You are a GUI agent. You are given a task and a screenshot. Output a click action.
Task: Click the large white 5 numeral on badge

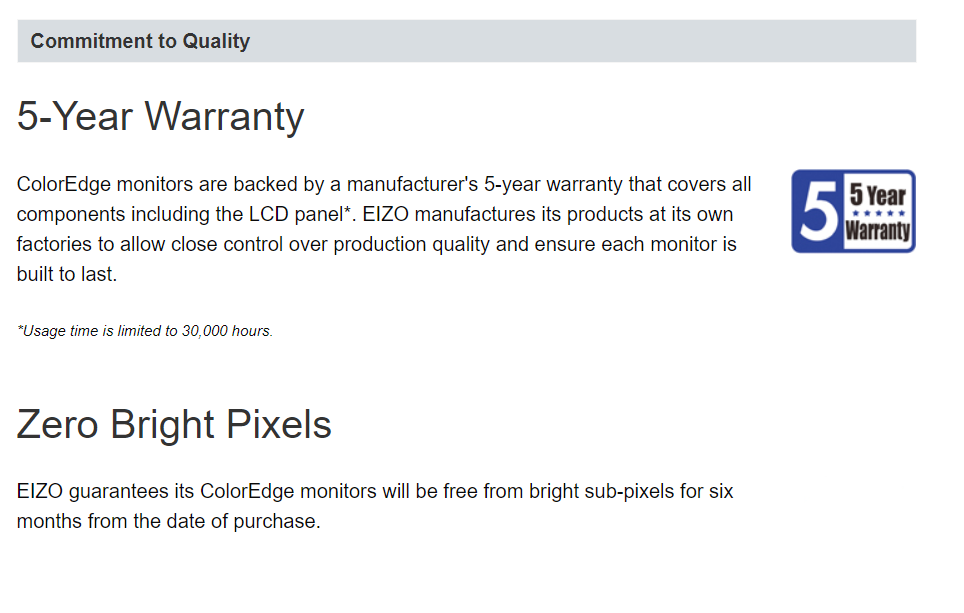(817, 211)
